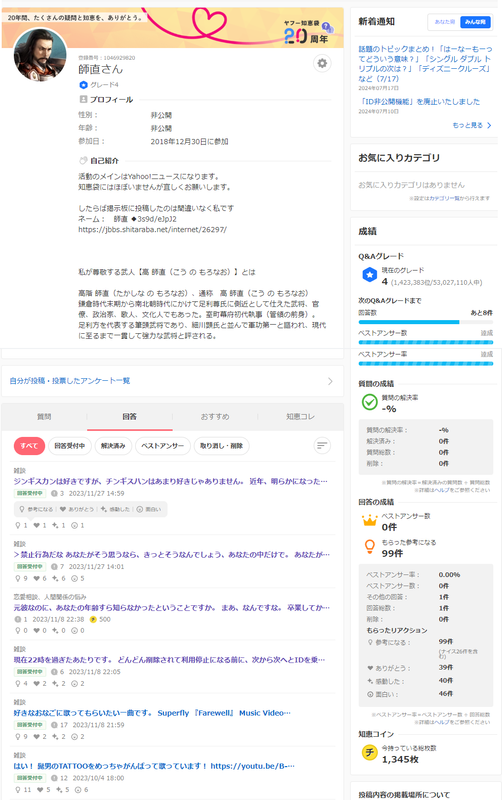Open 元彼なのに answer link

(x=172, y=608)
